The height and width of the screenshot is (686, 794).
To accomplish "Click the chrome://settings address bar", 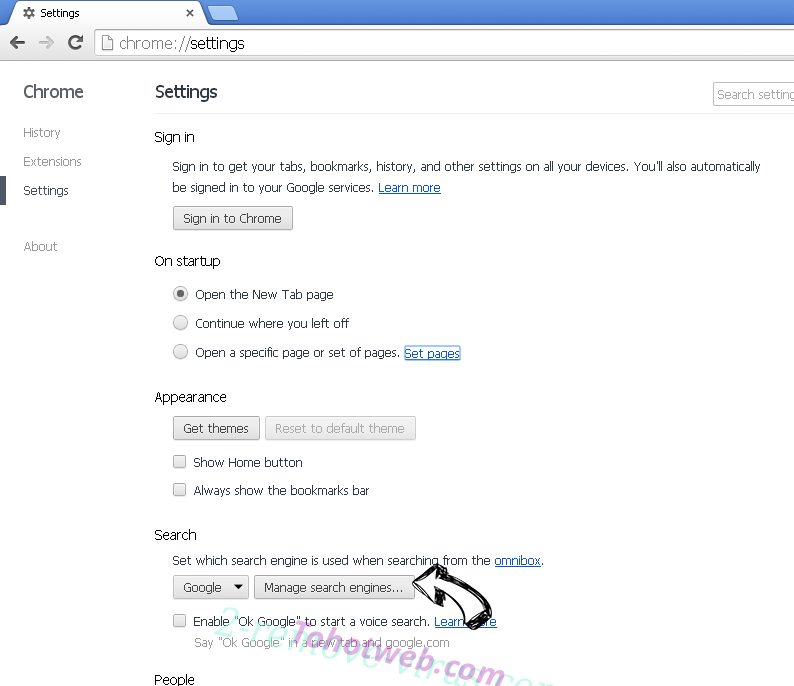I will tap(446, 43).
